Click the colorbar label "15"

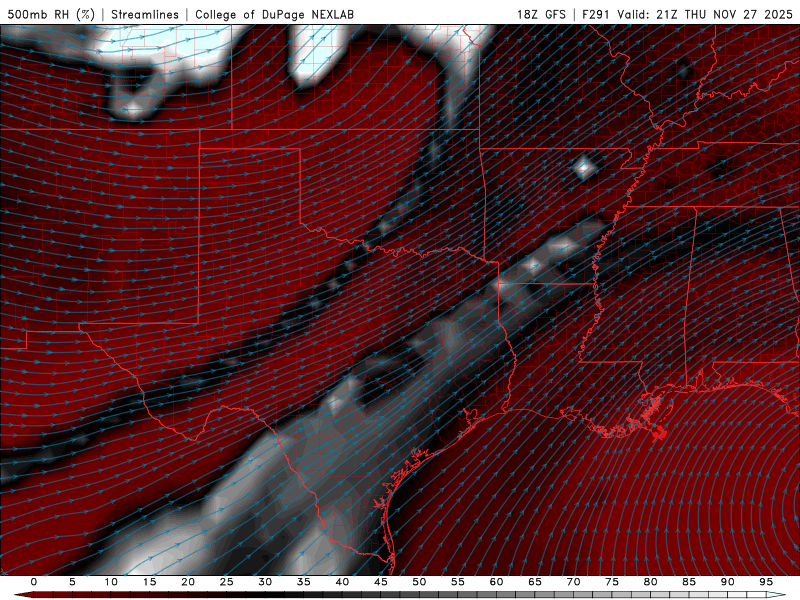(149, 582)
